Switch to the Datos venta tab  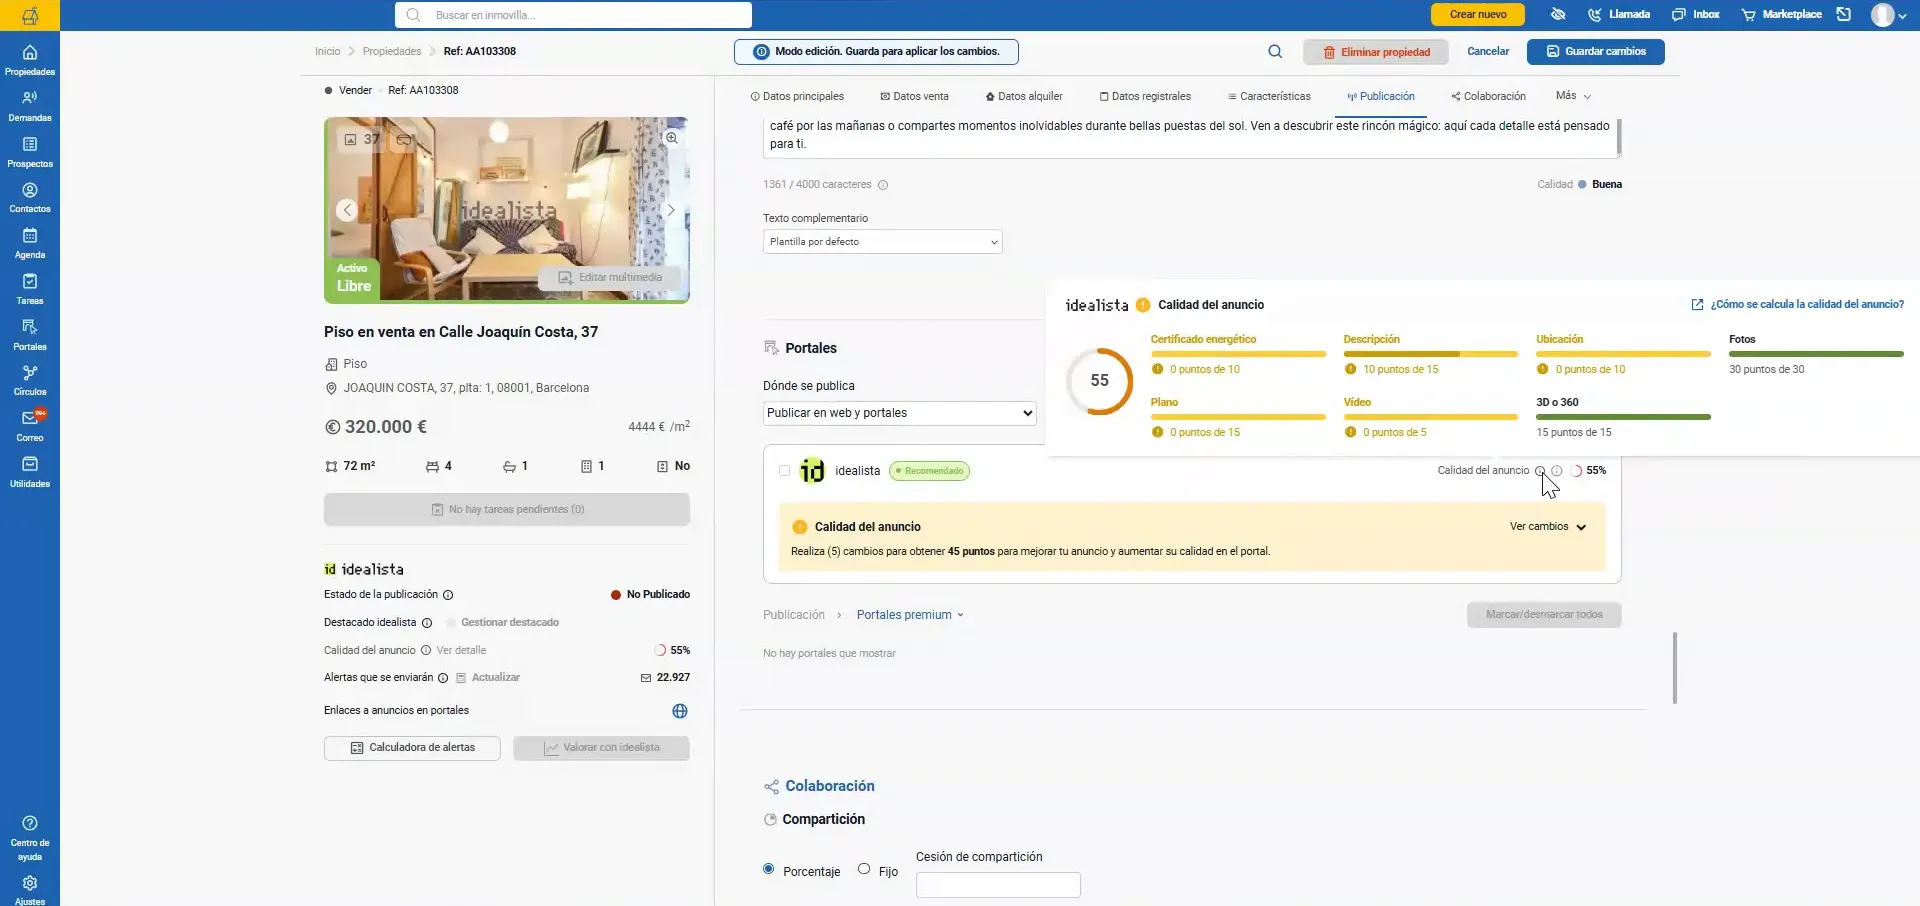(914, 97)
